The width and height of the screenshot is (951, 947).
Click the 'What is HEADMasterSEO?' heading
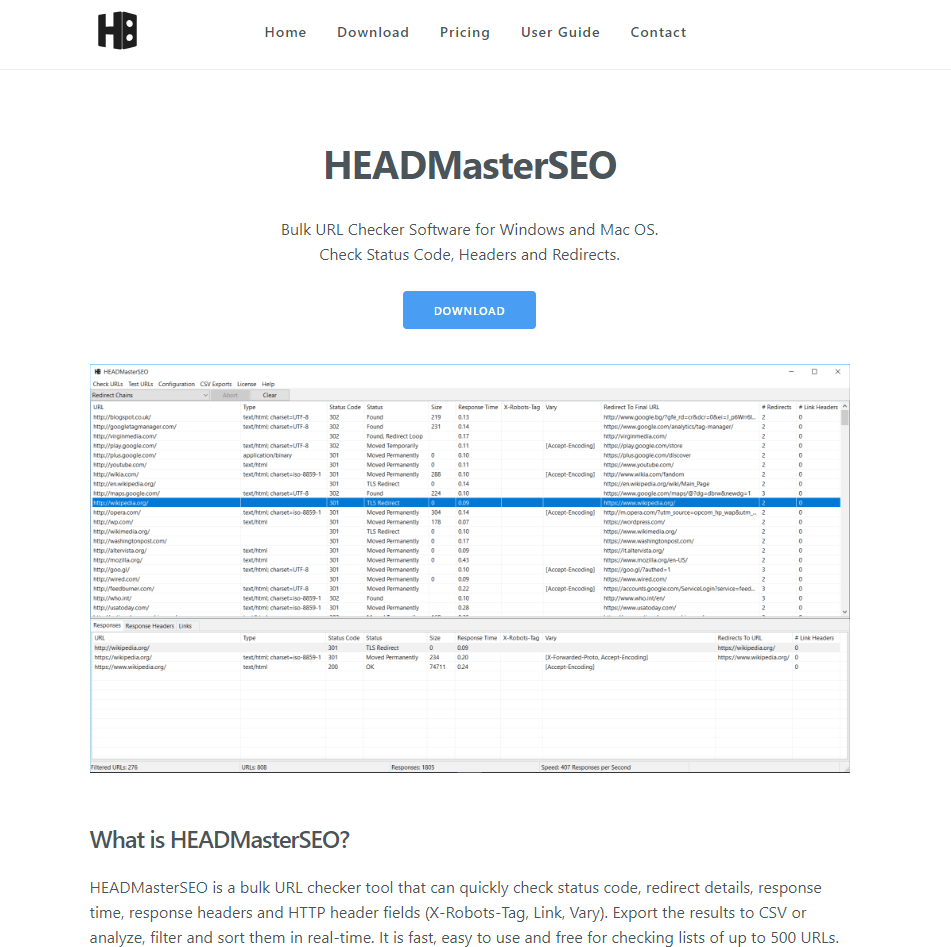point(220,840)
